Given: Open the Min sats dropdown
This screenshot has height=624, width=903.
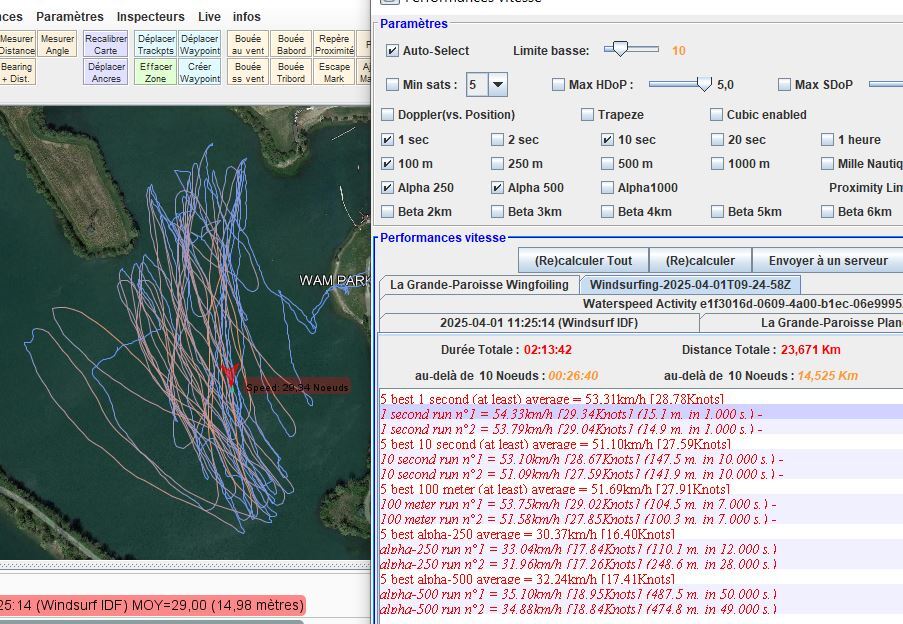Looking at the screenshot, I should (x=497, y=85).
